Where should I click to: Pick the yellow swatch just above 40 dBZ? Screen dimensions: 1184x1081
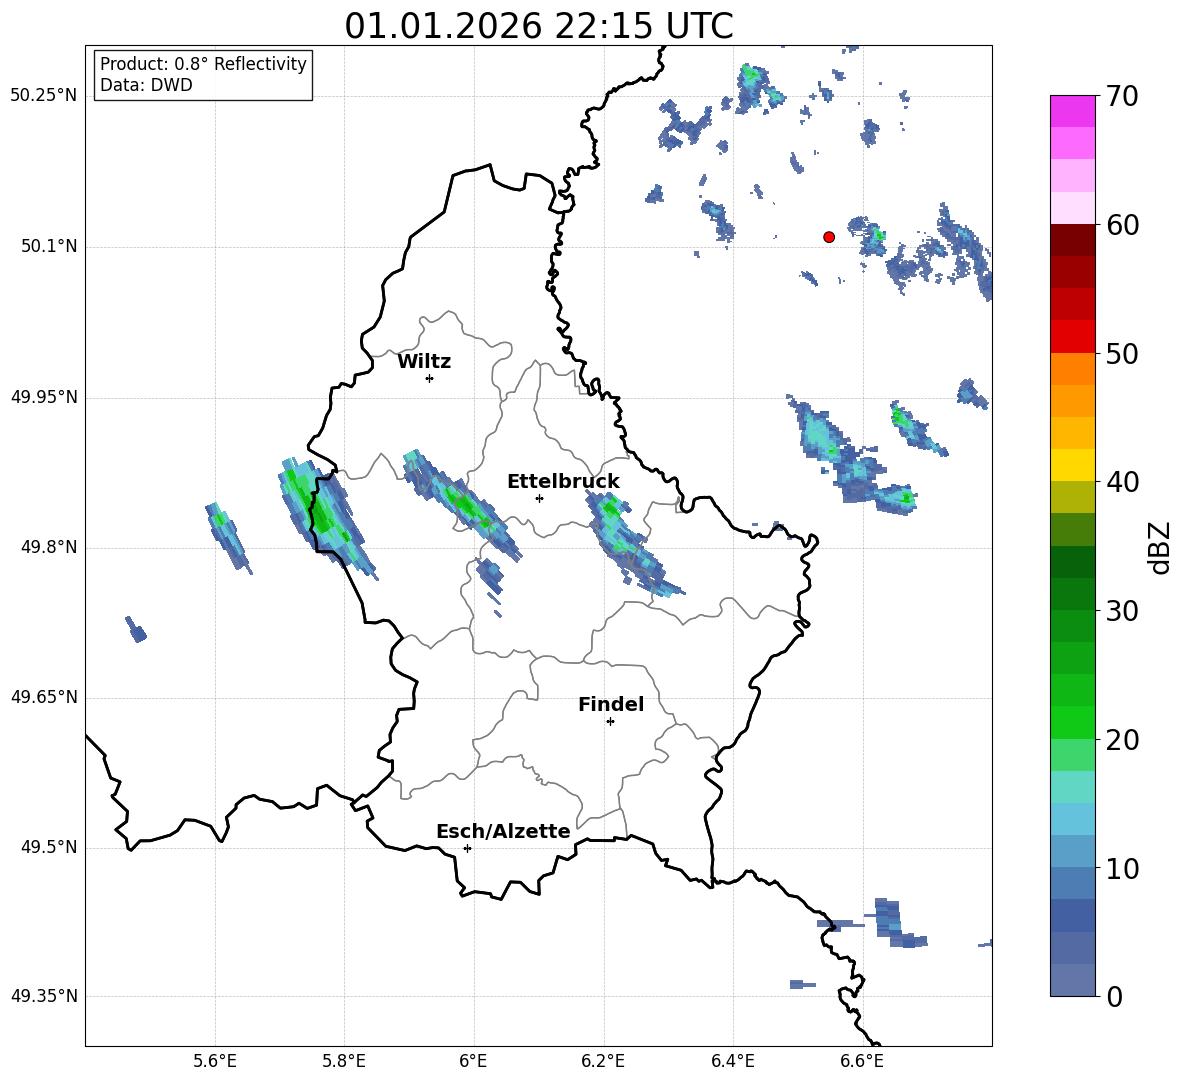pyautogui.click(x=1072, y=465)
